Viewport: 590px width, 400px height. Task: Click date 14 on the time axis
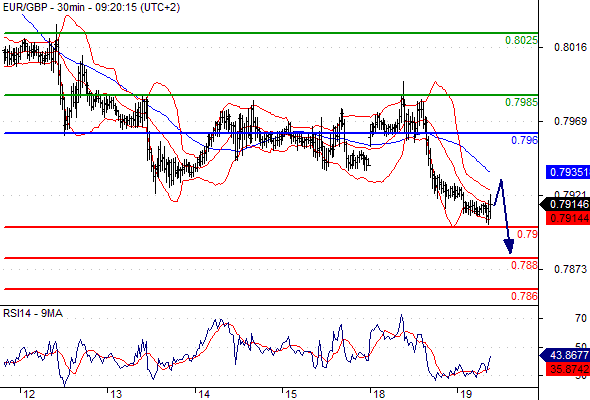point(204,394)
